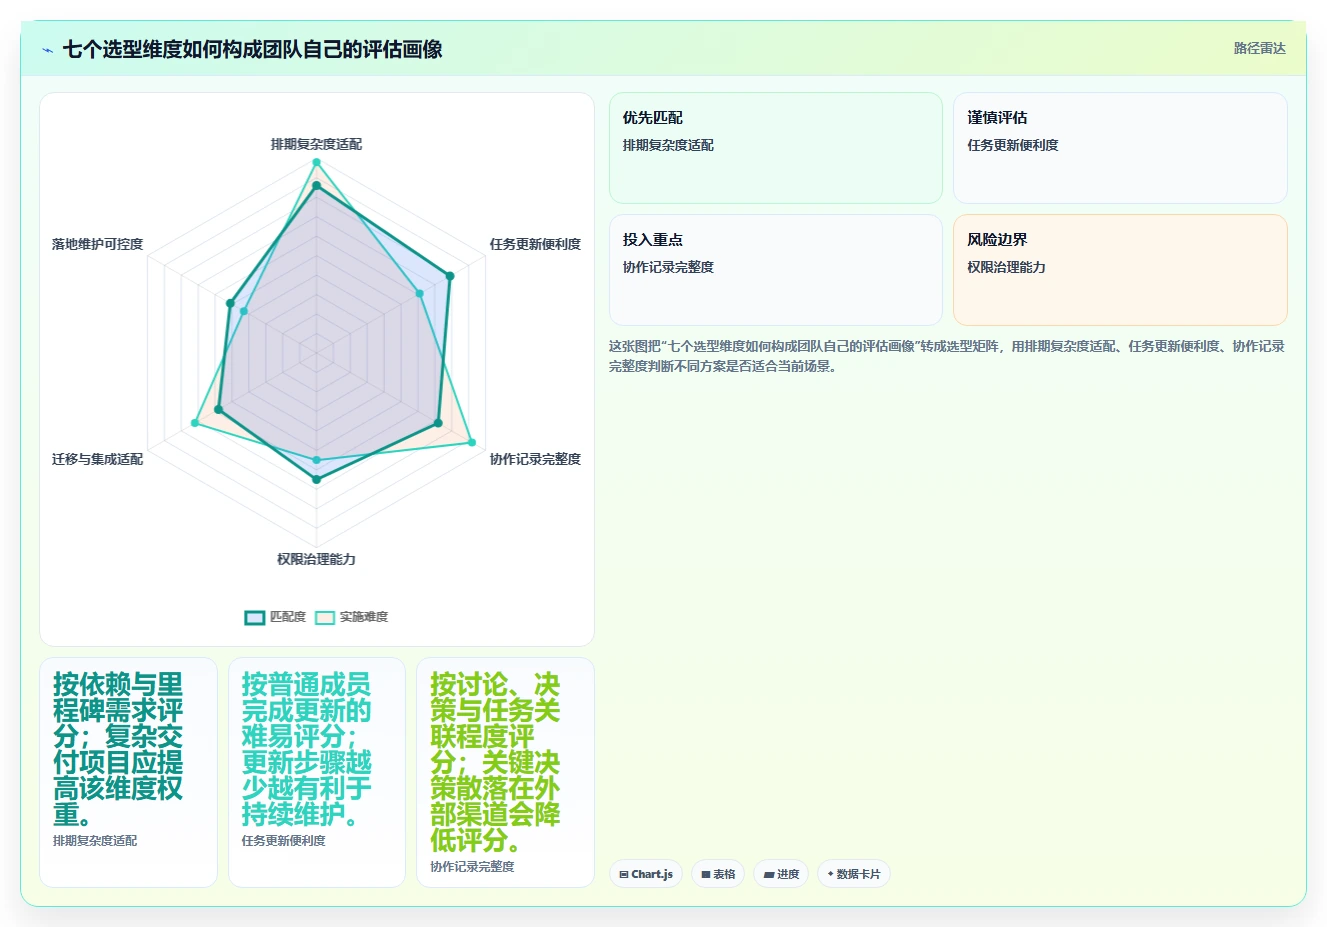
Task: Select the 风险边界 card
Action: click(1120, 270)
